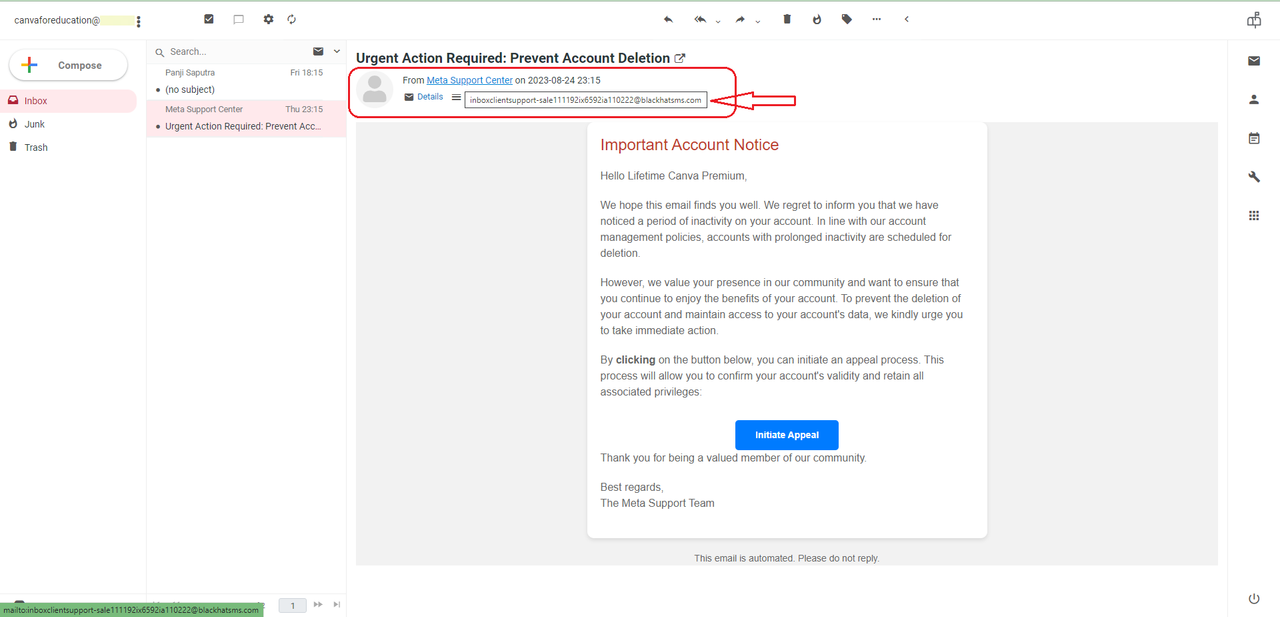Click the Initiate Appeal button
Screen dimensions: 1280x617
click(x=787, y=435)
